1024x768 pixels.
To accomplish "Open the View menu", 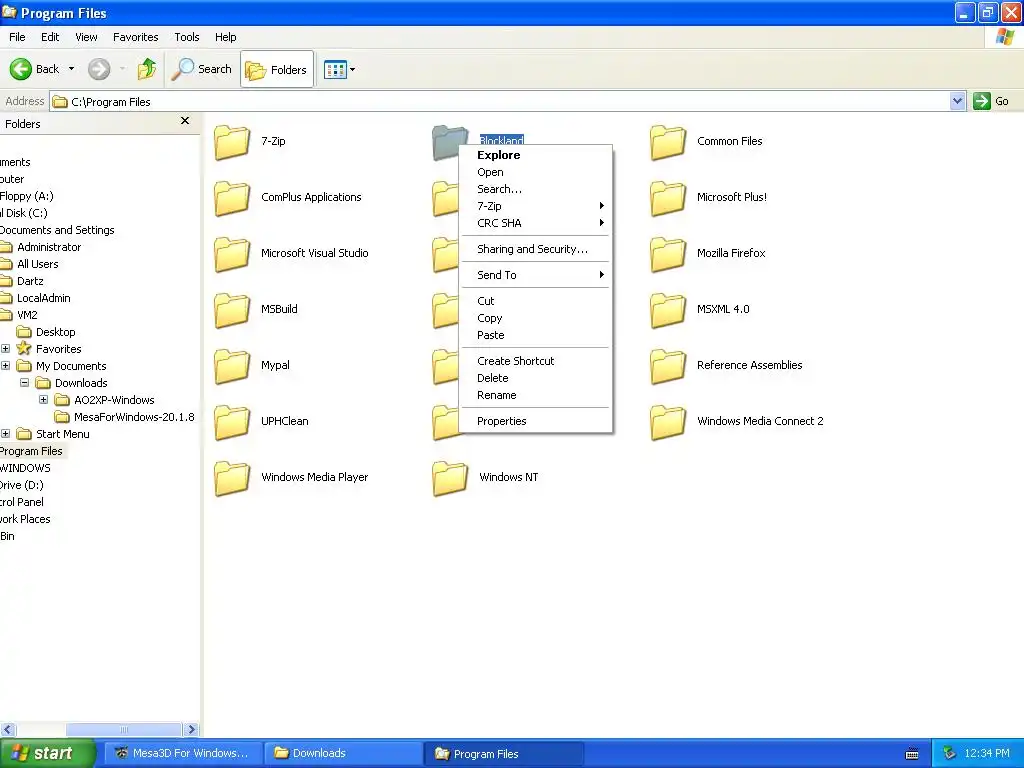I will tap(86, 37).
